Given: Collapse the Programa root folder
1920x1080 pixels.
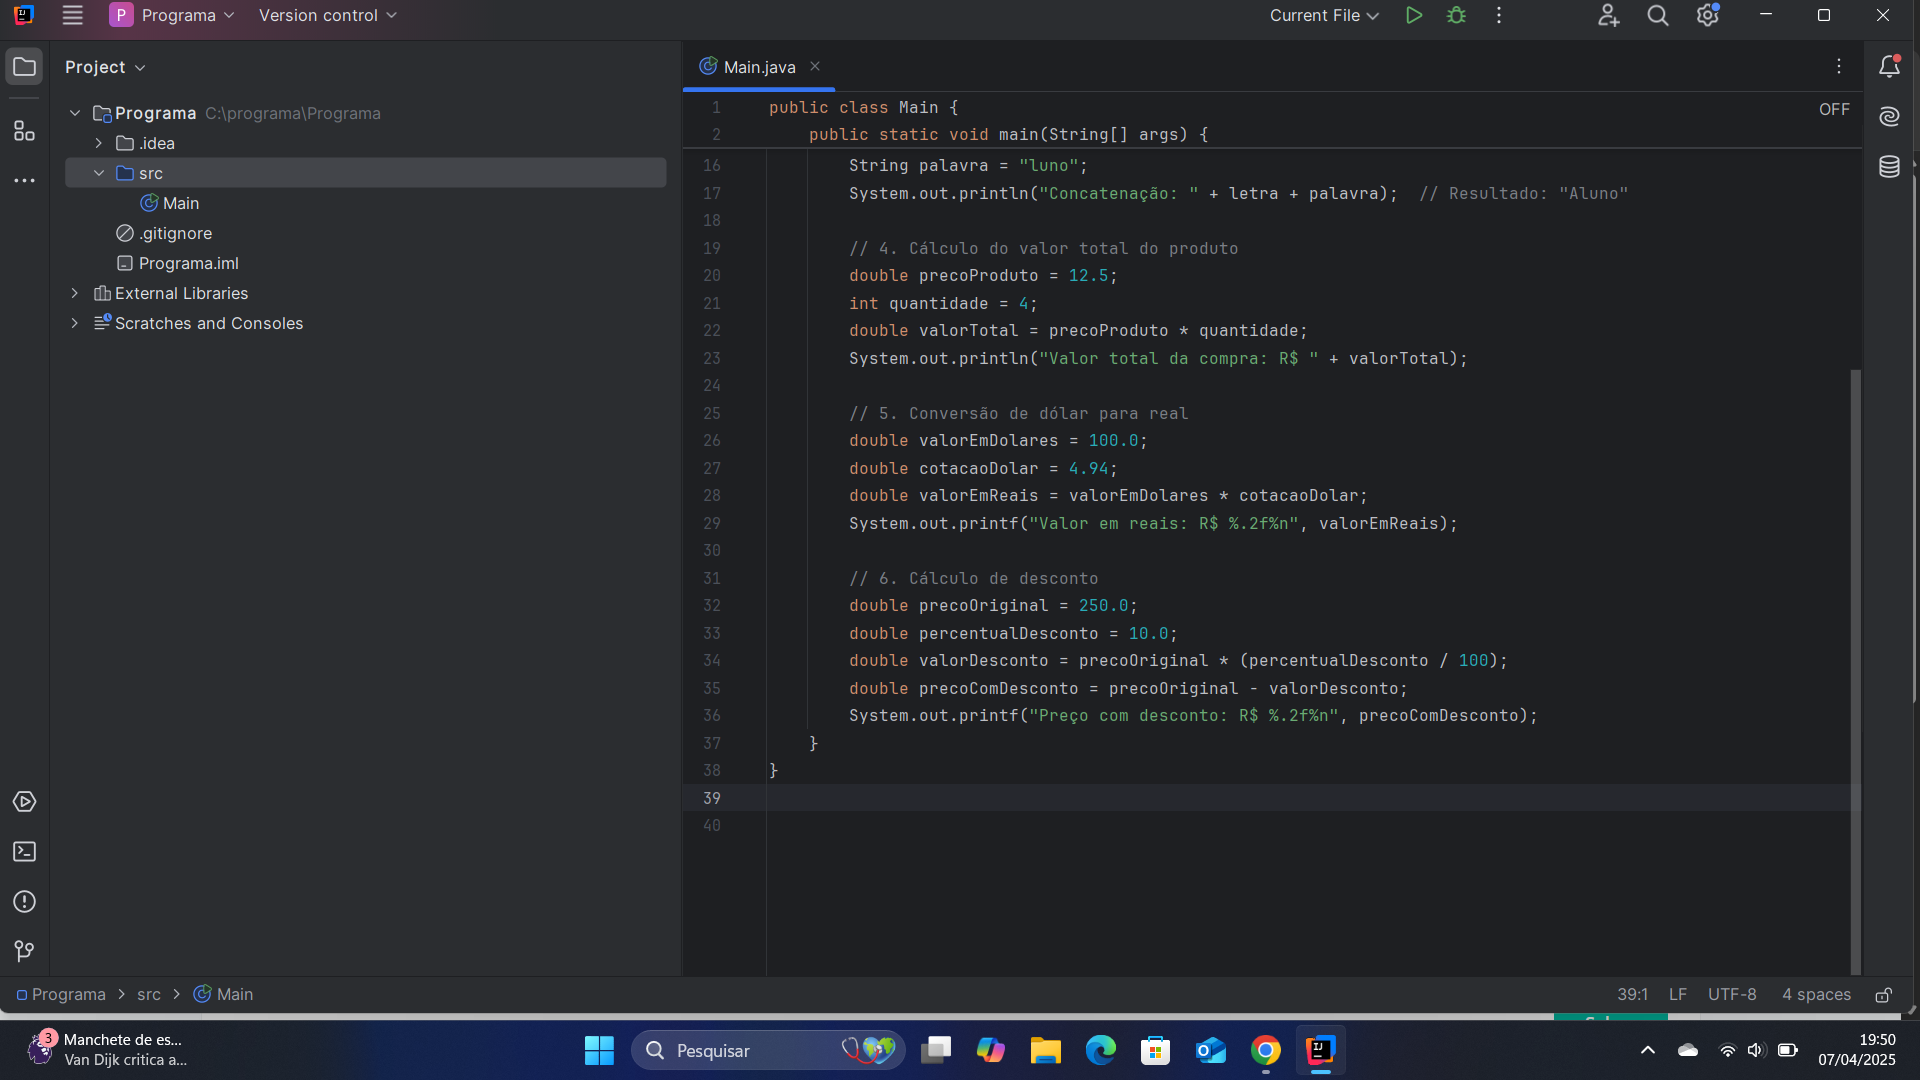Looking at the screenshot, I should click(x=75, y=113).
